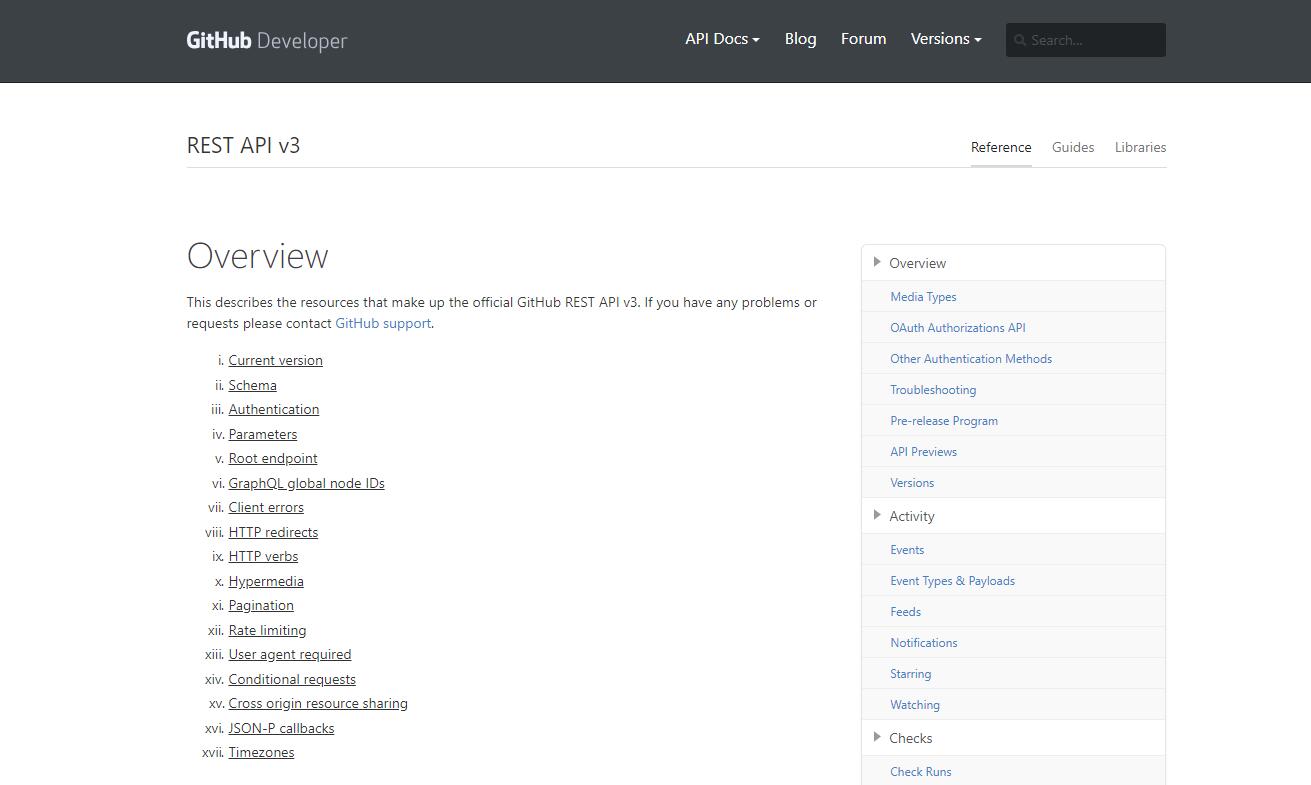Switch to the Libraries tab
The width and height of the screenshot is (1311, 785).
click(x=1140, y=147)
